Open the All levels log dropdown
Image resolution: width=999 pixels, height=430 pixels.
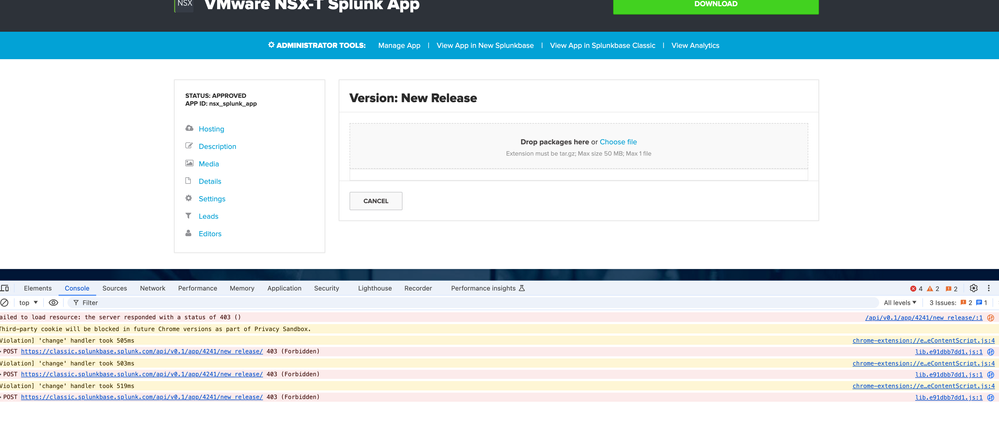pos(900,303)
